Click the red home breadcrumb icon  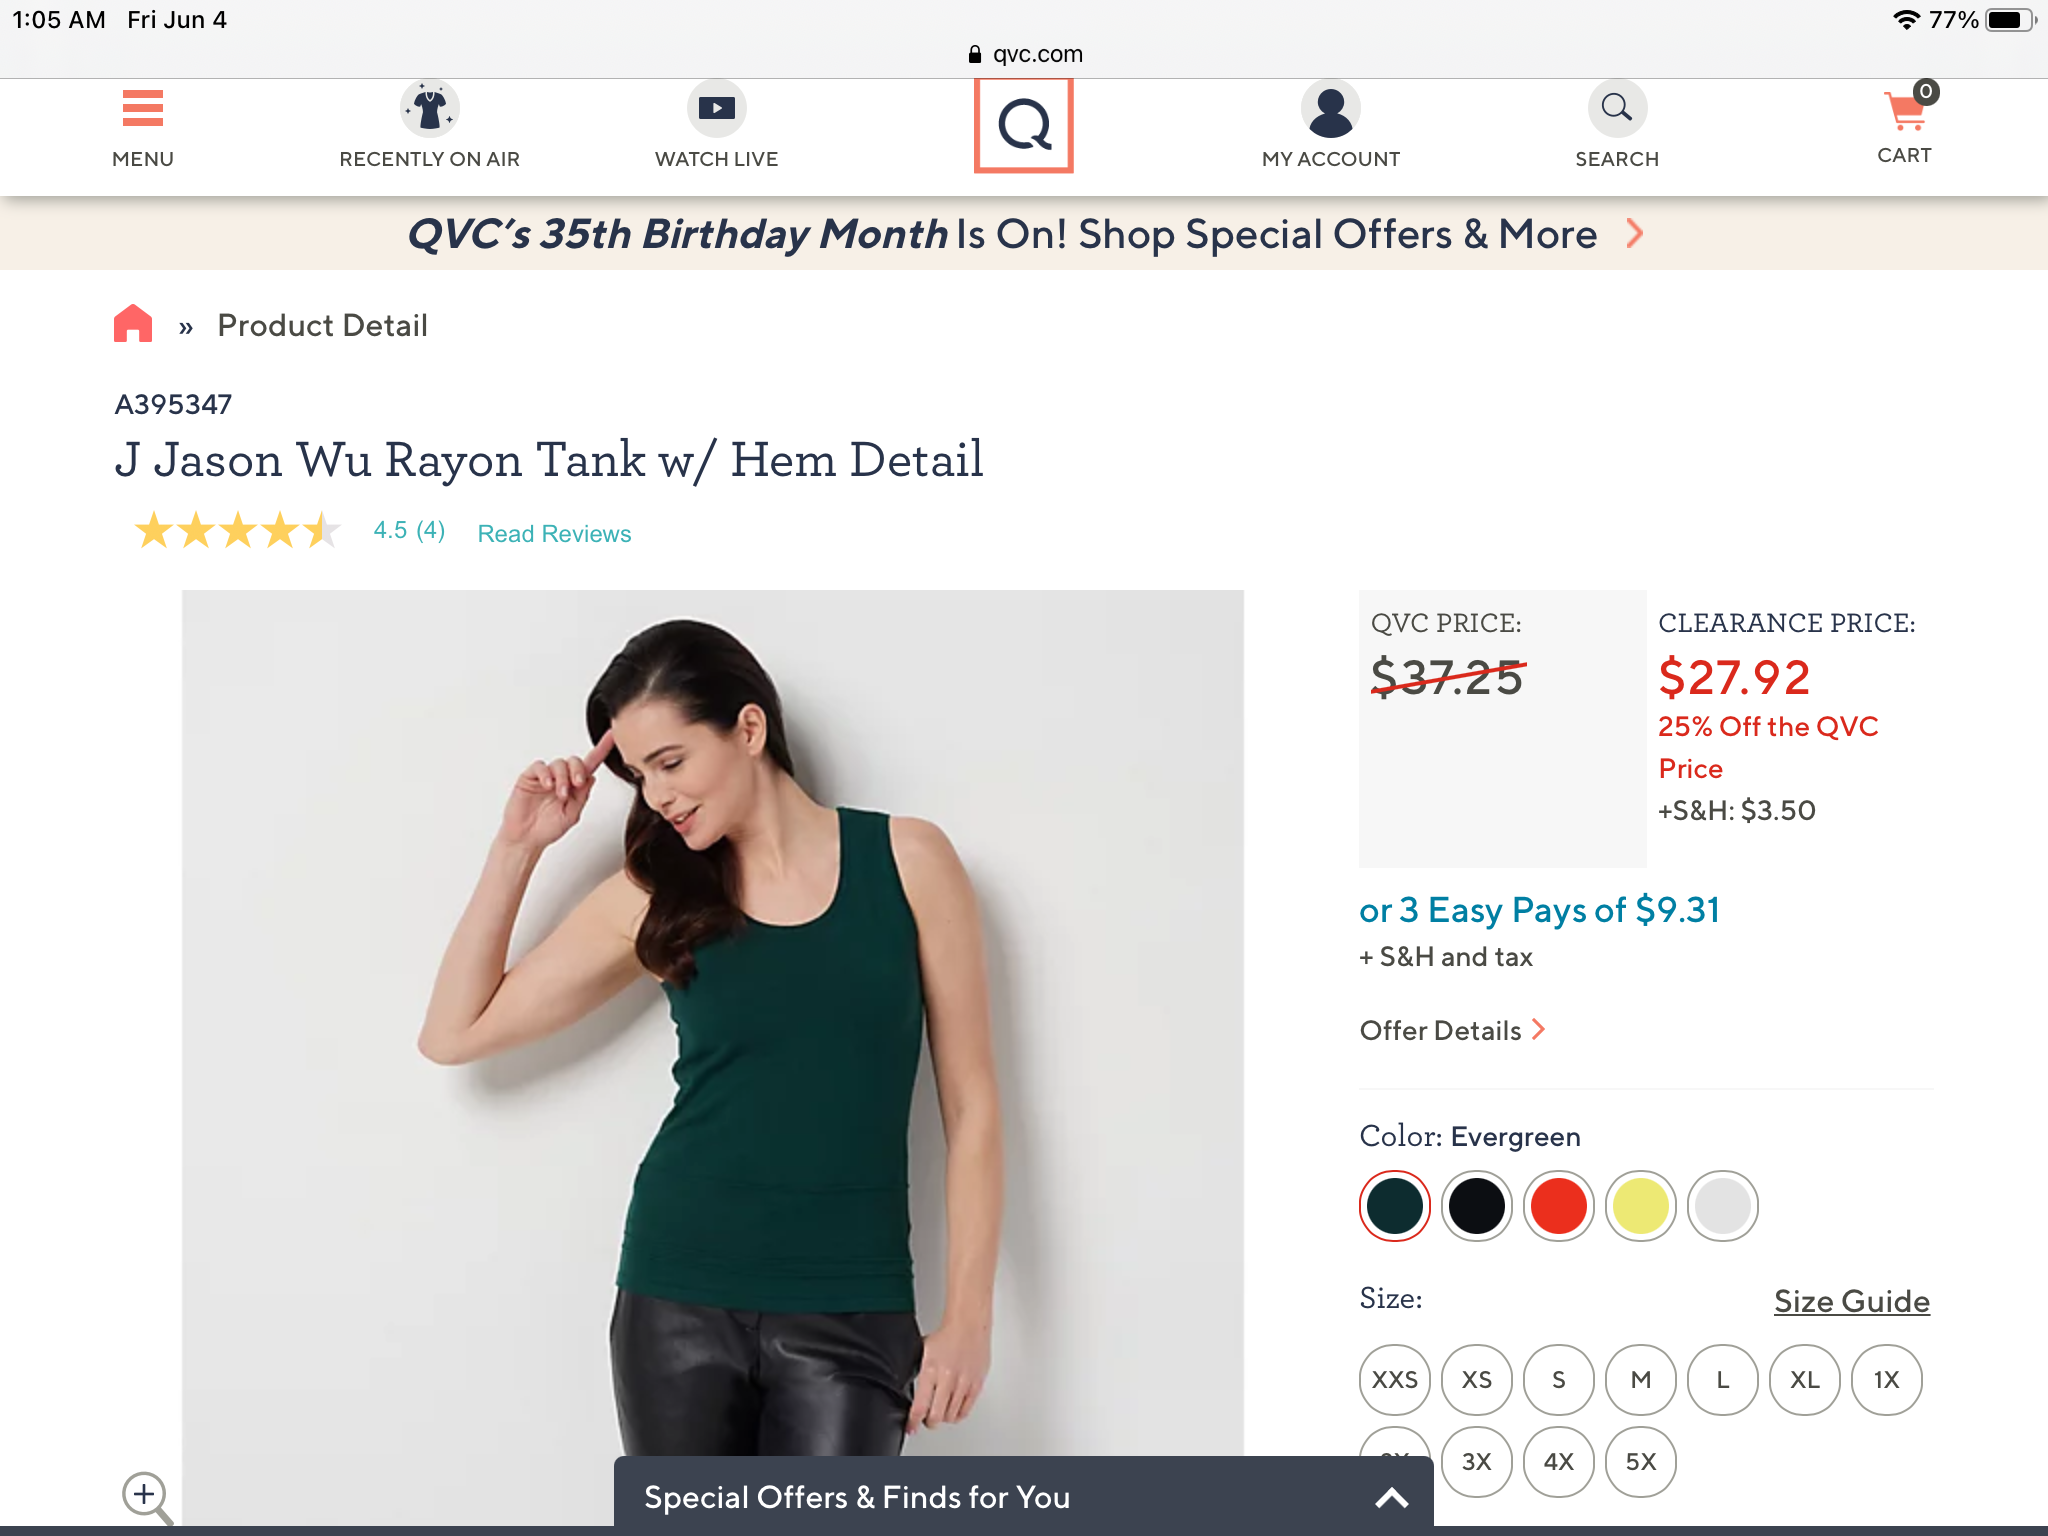coord(133,324)
